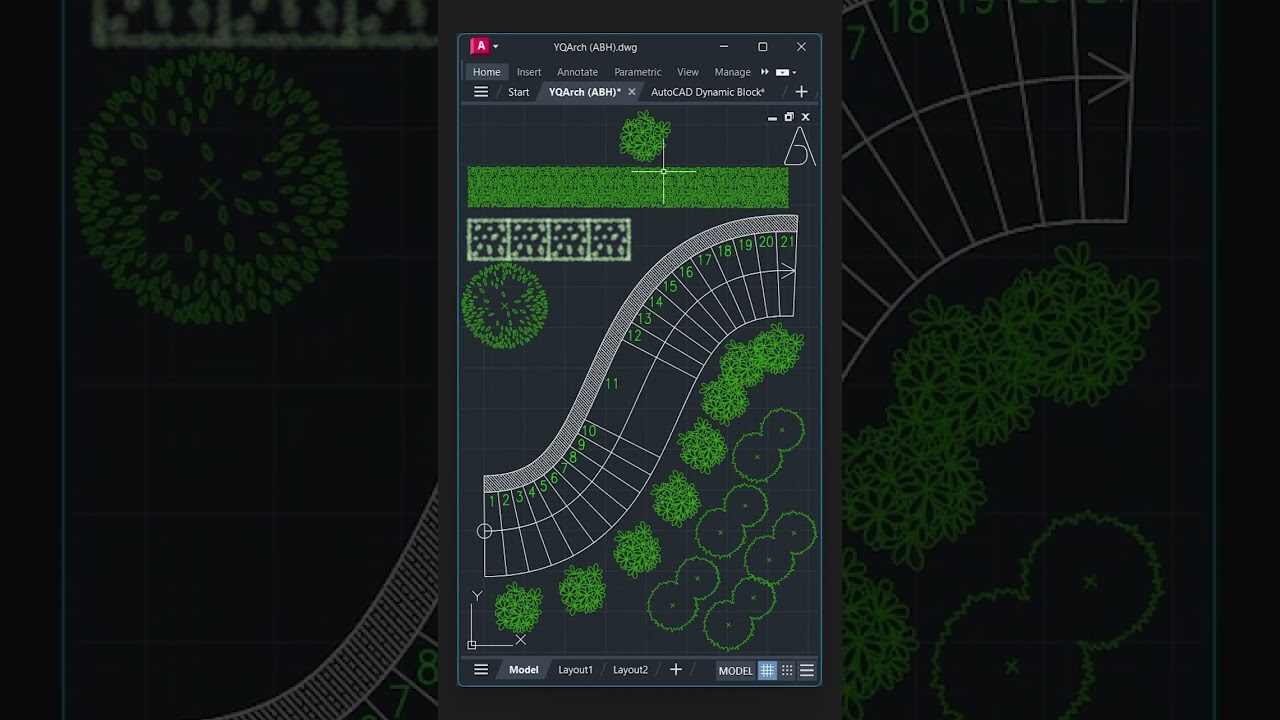
Task: Switch to the Home ribbon tab
Action: pos(486,72)
